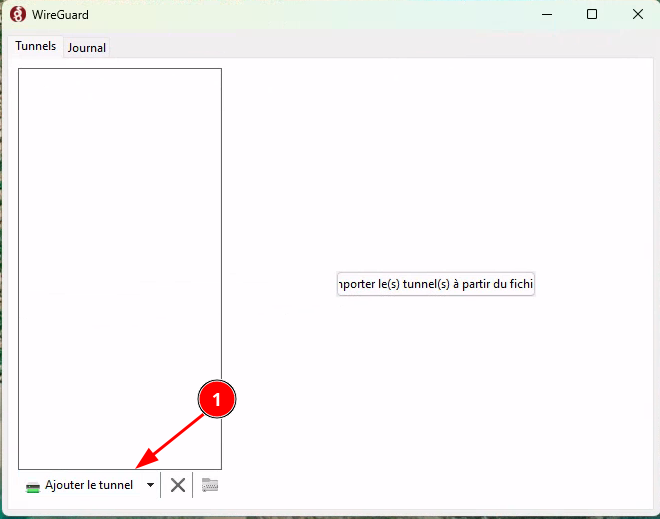Maximize the WireGuard window
This screenshot has width=660, height=519.
point(592,14)
